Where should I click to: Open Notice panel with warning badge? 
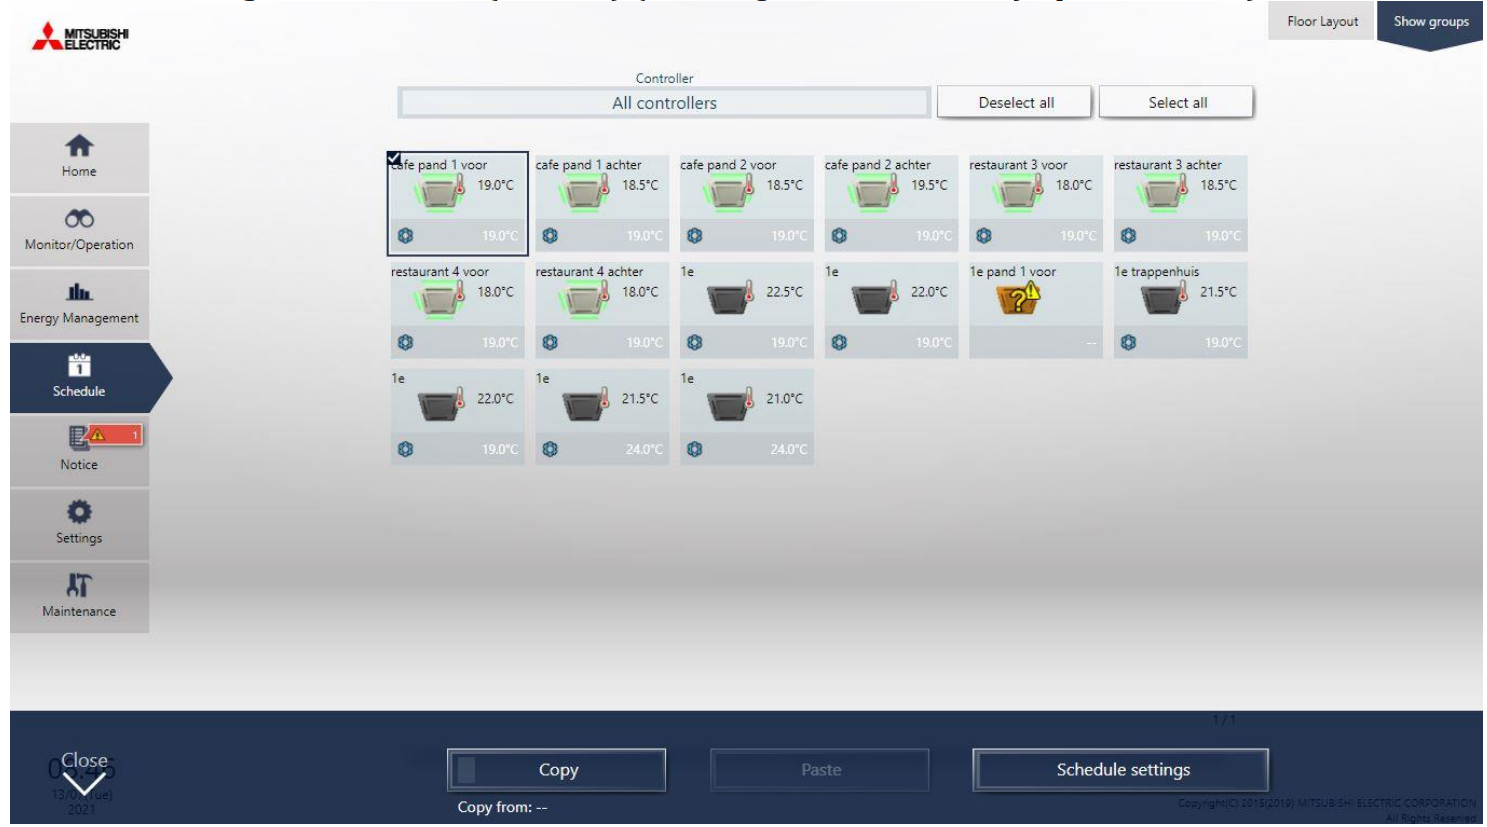click(x=79, y=449)
